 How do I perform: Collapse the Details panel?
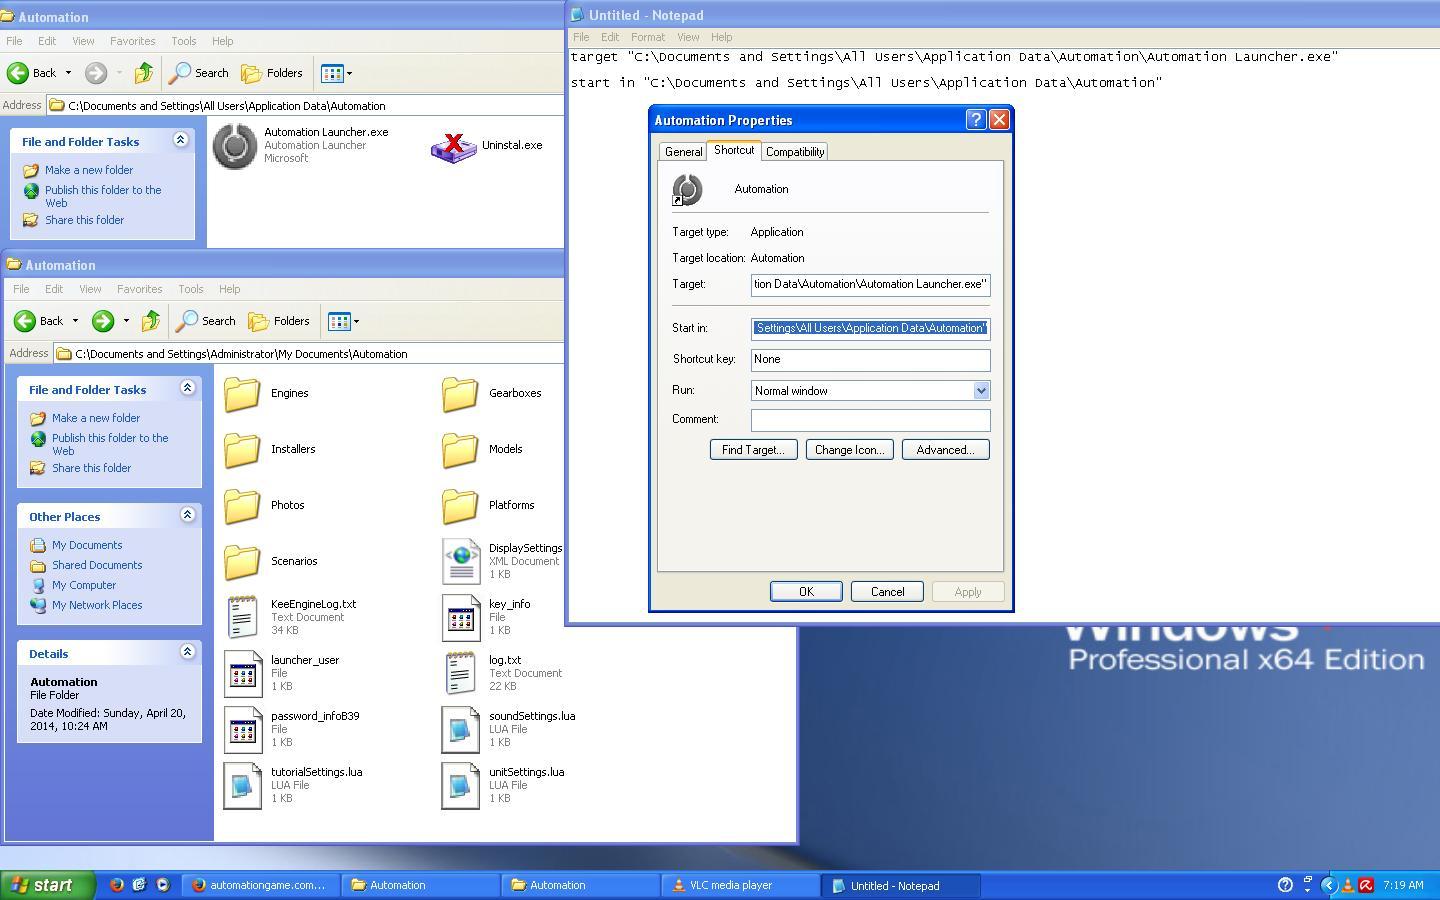pyautogui.click(x=187, y=652)
